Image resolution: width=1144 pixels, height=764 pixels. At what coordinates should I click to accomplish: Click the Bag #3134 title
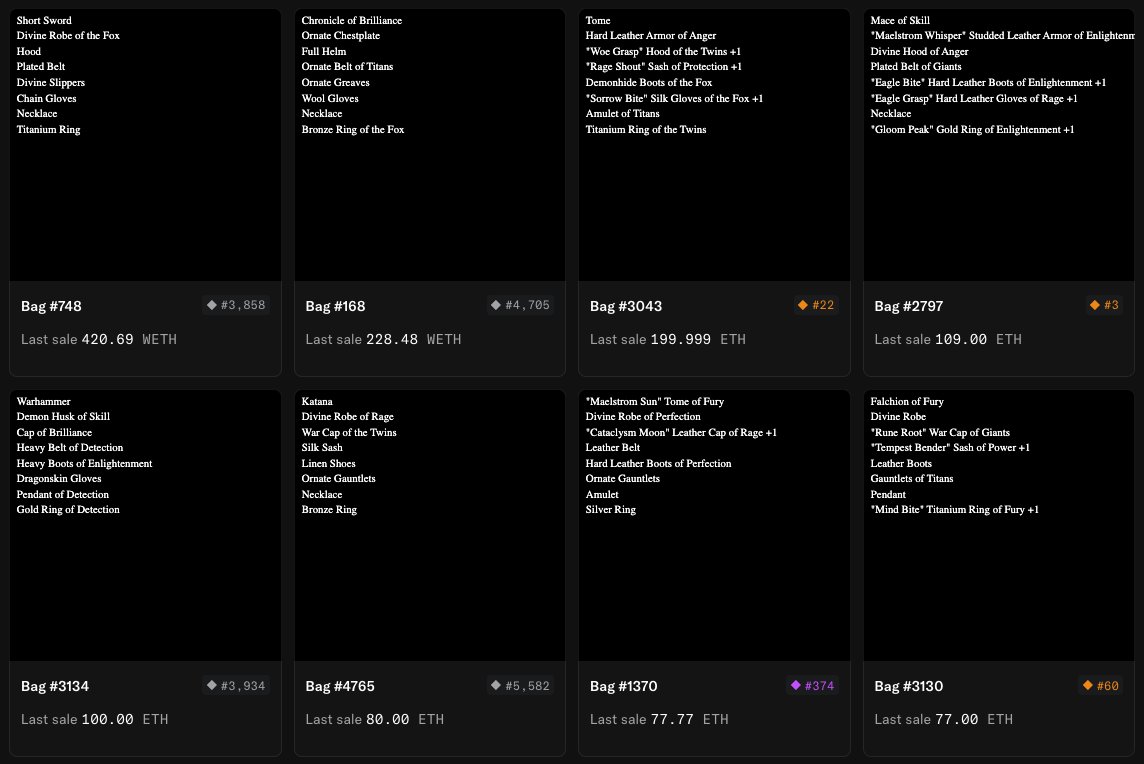click(x=55, y=687)
